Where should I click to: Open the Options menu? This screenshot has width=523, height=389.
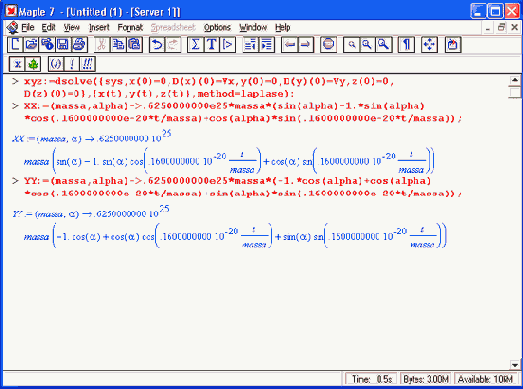(217, 27)
